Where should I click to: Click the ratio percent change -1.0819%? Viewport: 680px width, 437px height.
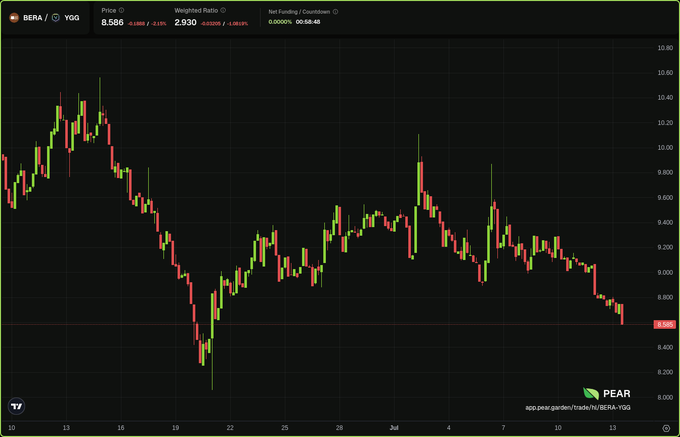pos(238,24)
